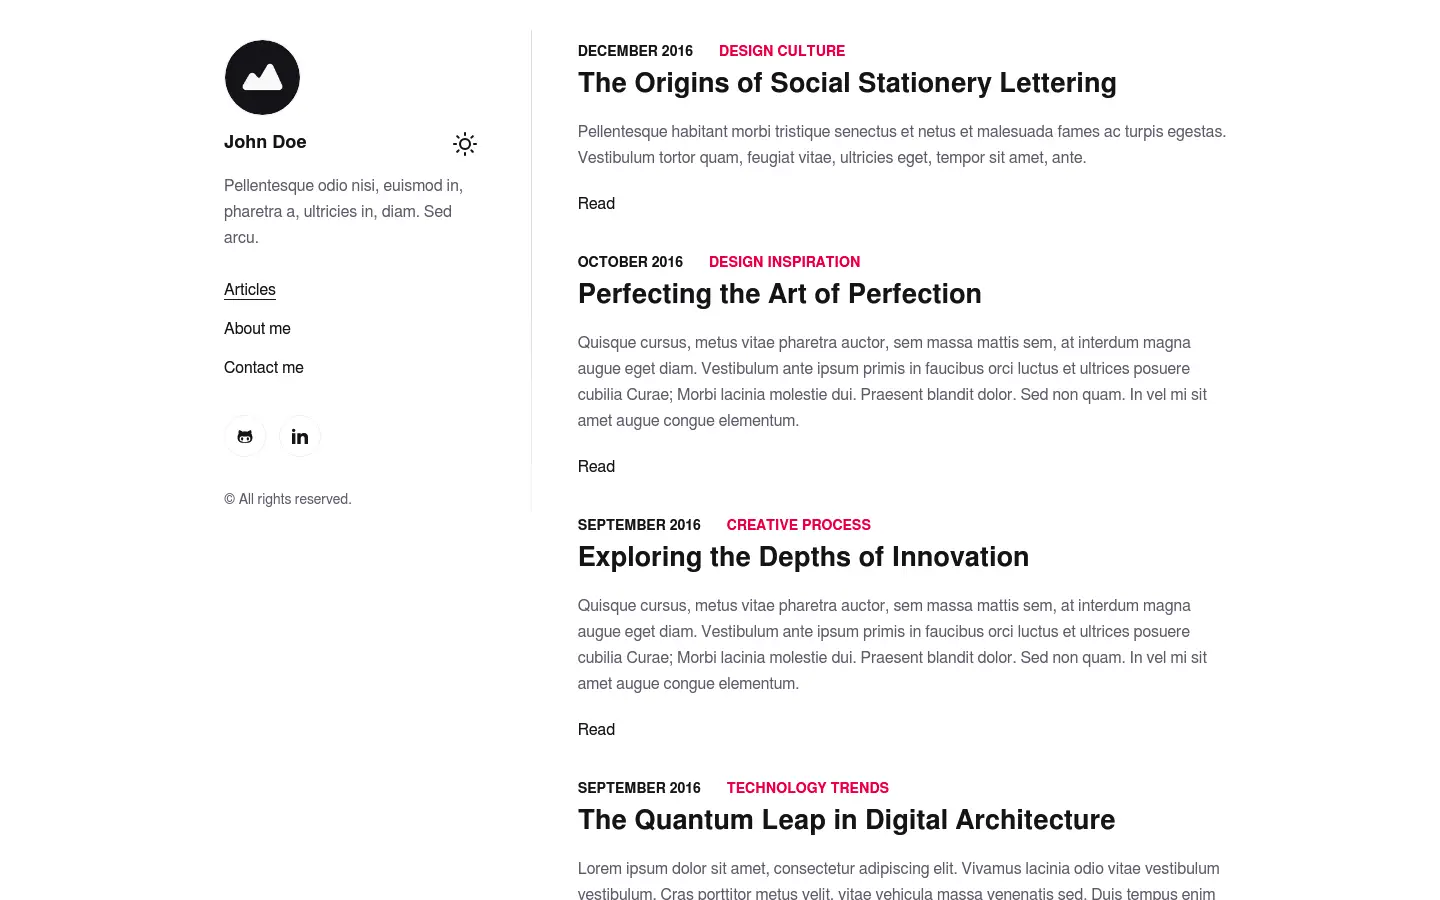Open the Contact me page
The image size is (1440, 900).
pos(264,368)
